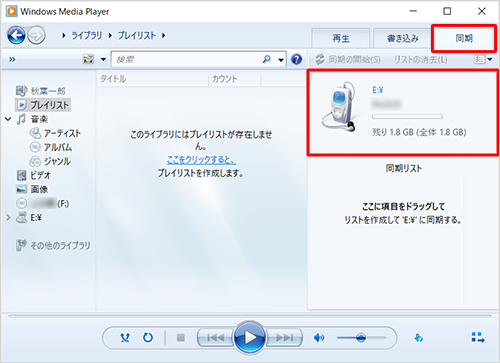The height and width of the screenshot is (363, 500).
Task: Click the playback seek bar
Action: click(250, 315)
